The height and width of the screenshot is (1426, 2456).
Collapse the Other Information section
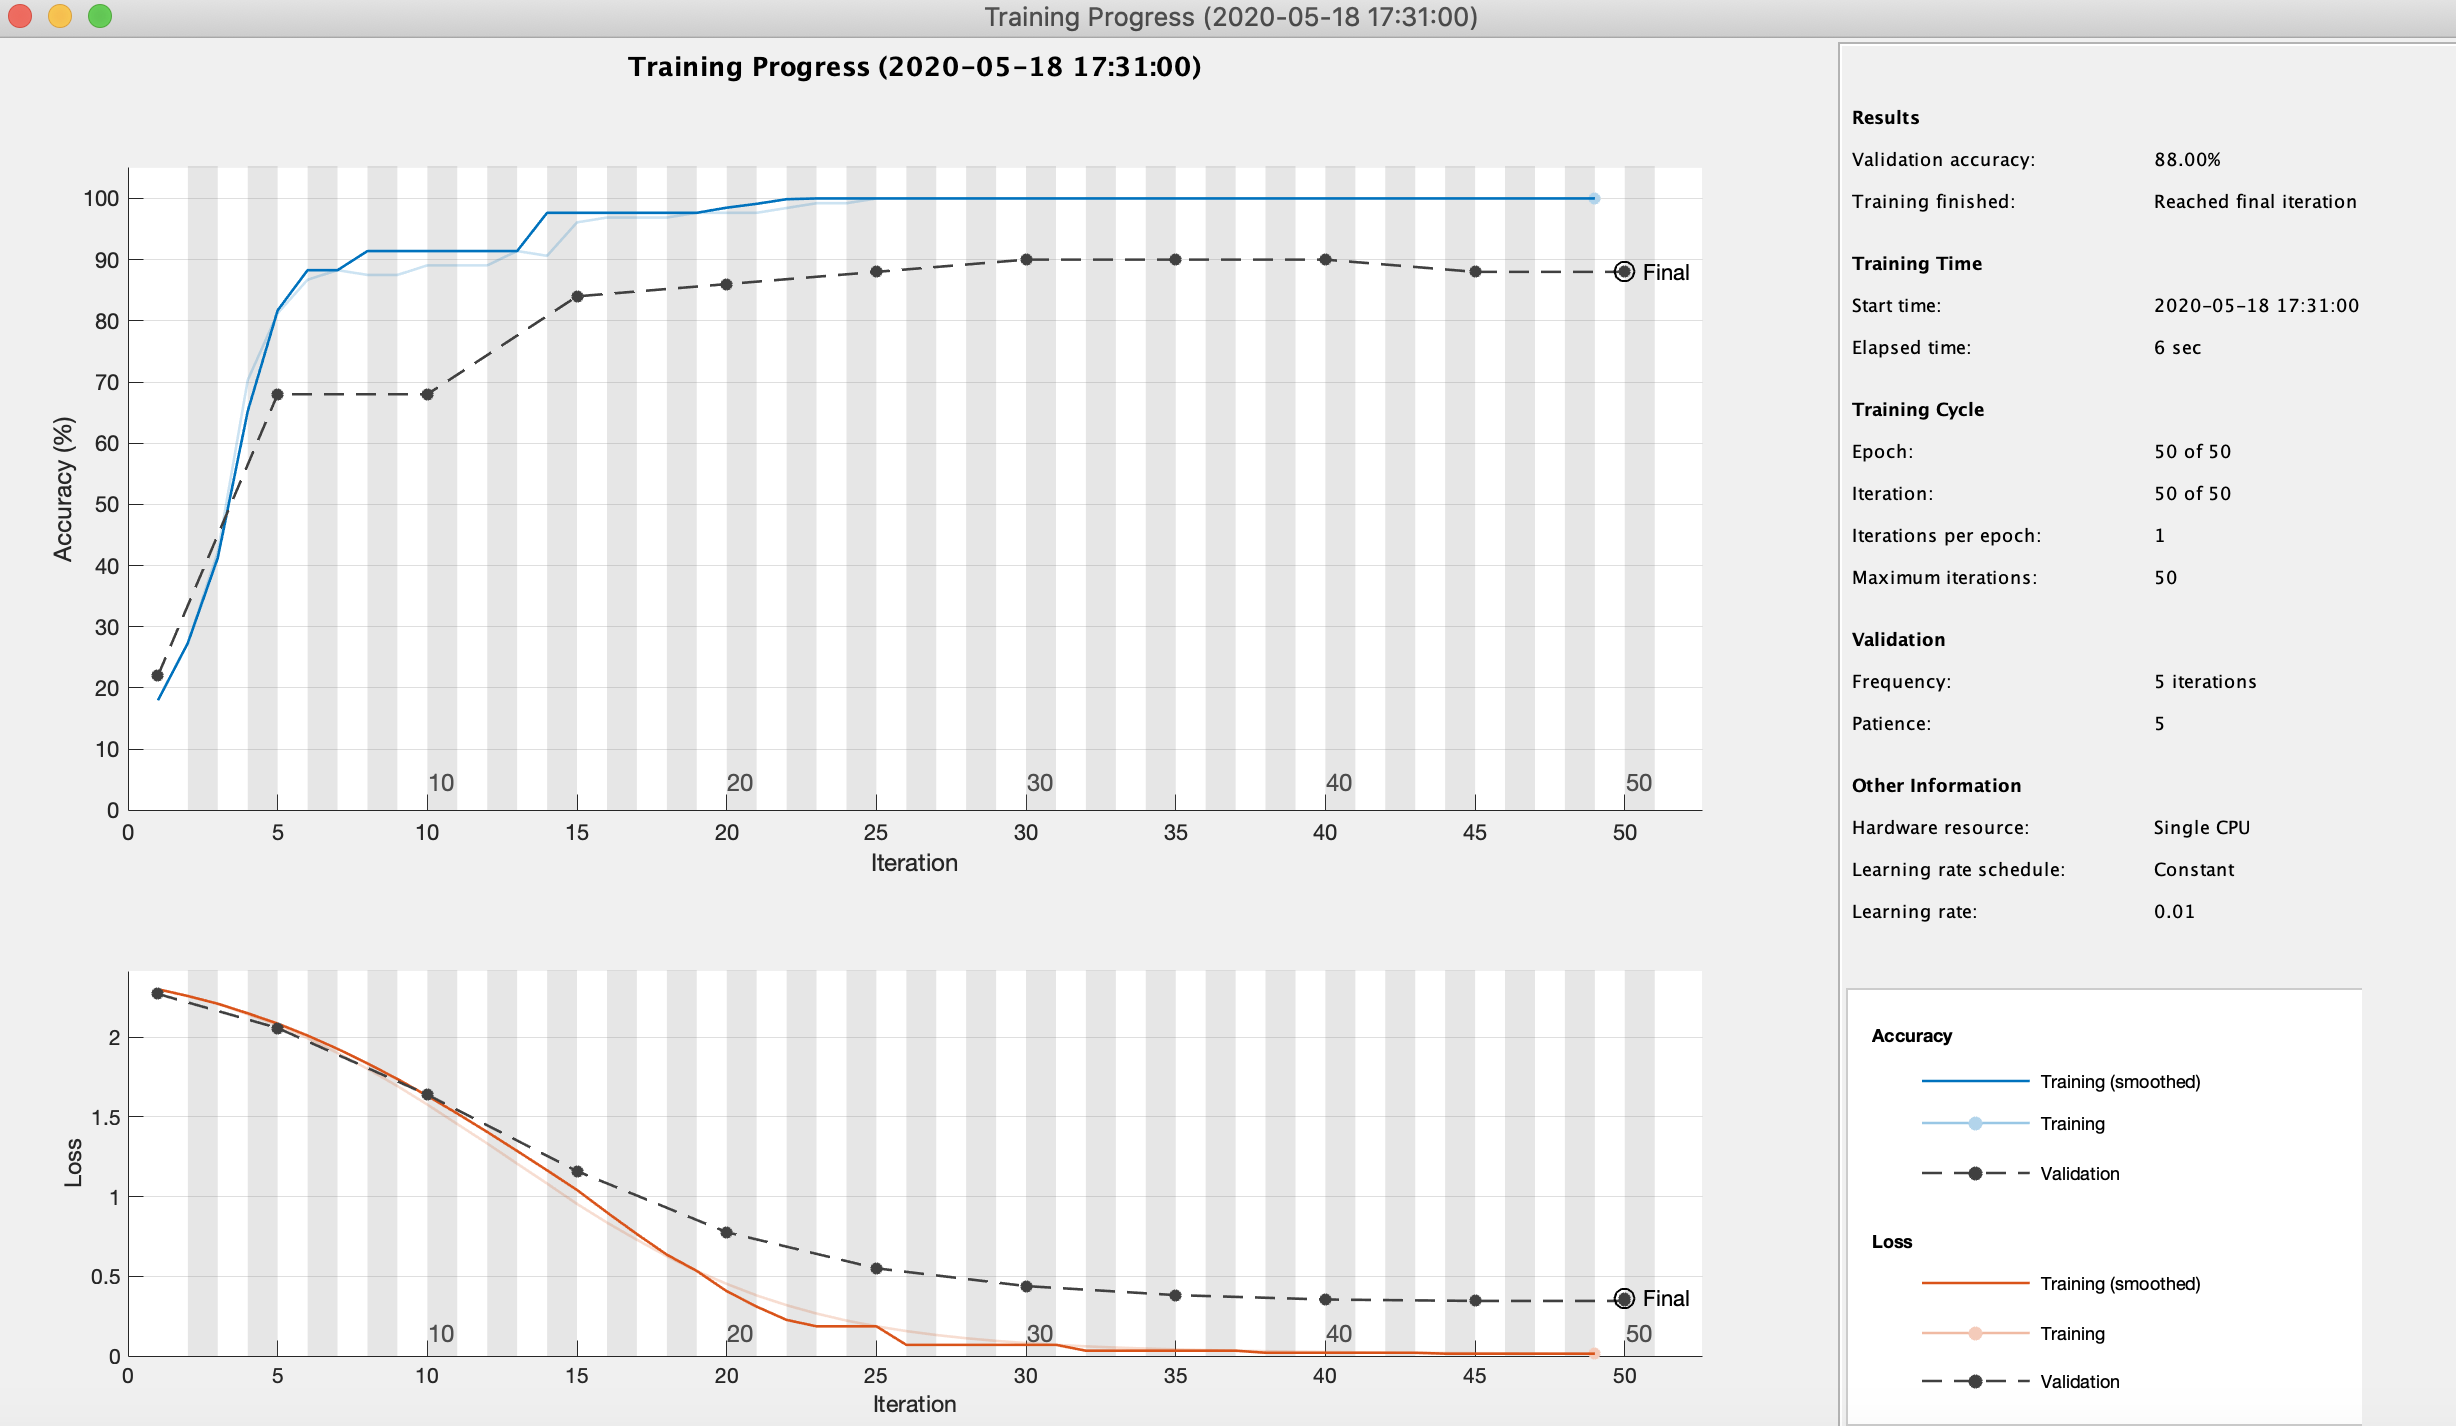pyautogui.click(x=1936, y=786)
